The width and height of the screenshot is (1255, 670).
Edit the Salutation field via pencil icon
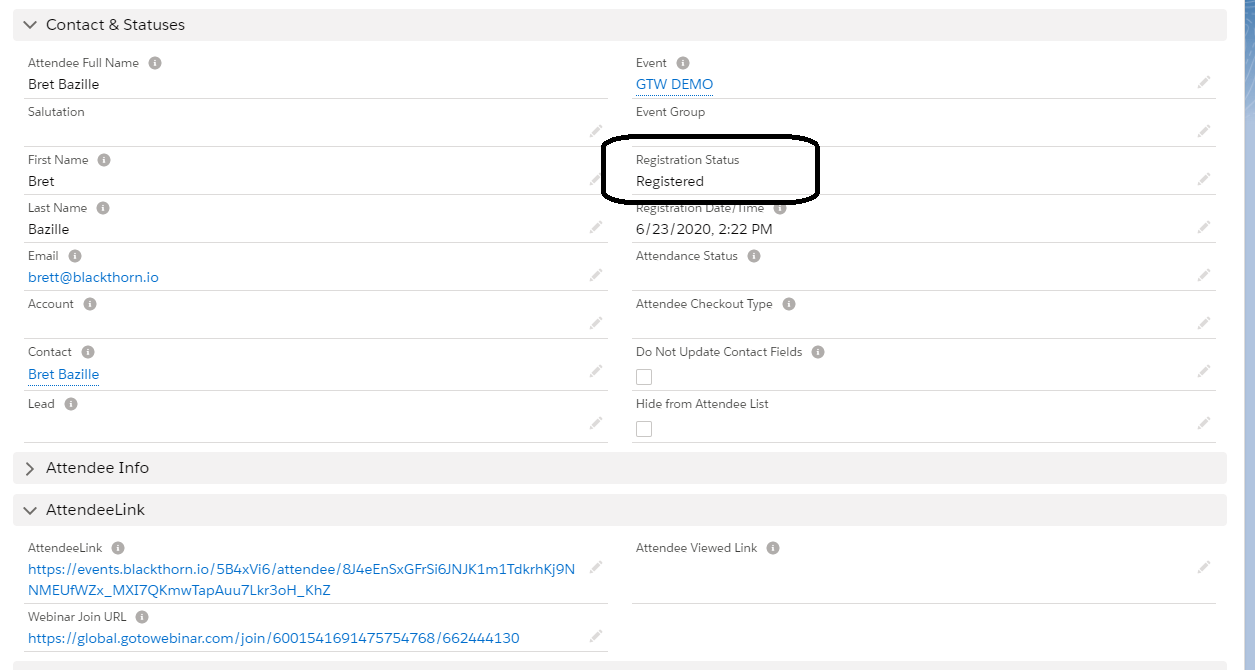pos(596,131)
